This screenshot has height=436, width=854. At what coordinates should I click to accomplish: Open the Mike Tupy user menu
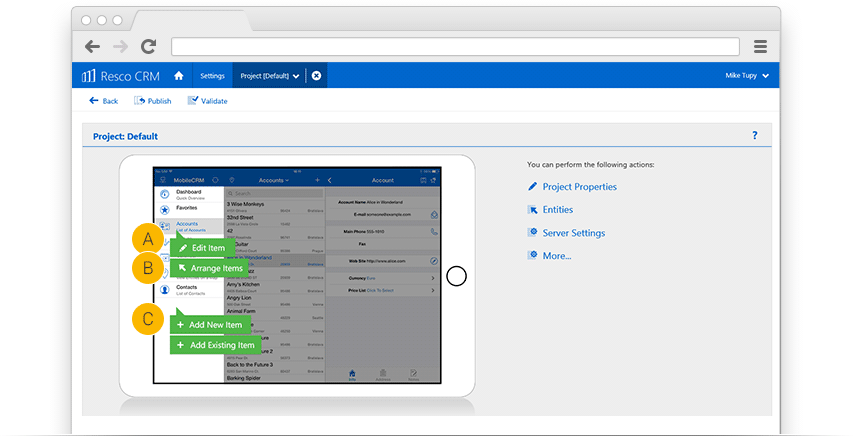coord(746,75)
